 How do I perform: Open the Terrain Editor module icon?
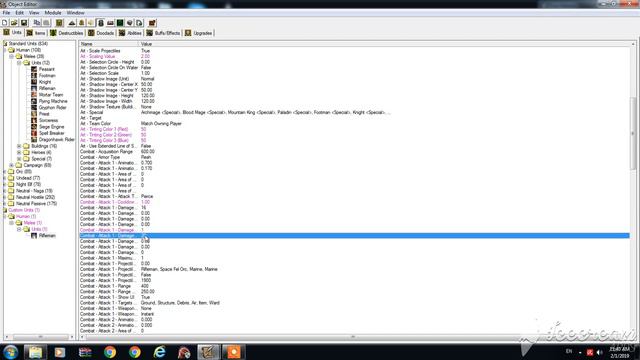pyautogui.click(x=72, y=23)
